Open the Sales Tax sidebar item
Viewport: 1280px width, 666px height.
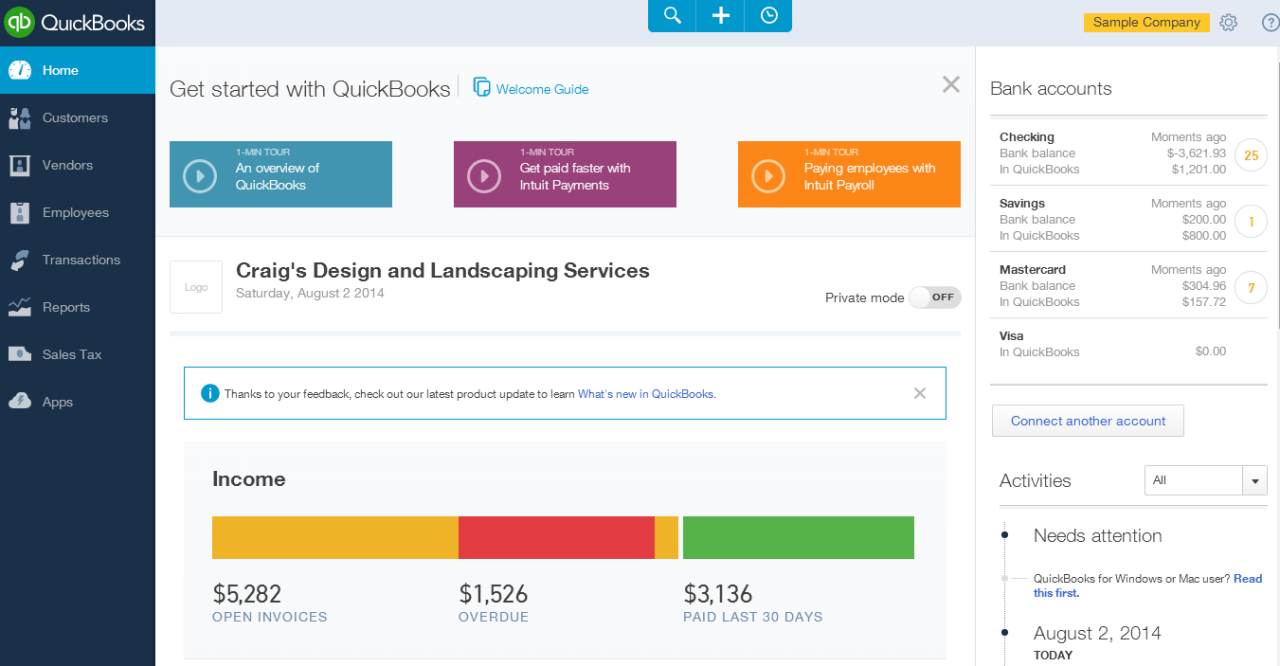[x=72, y=354]
